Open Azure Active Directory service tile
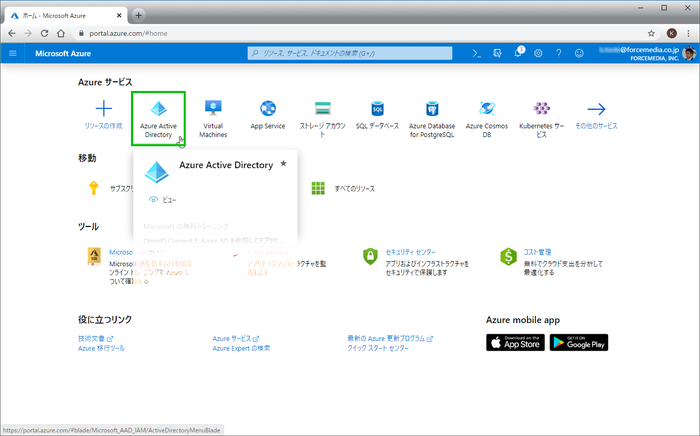Image resolution: width=700 pixels, height=436 pixels. [158, 118]
